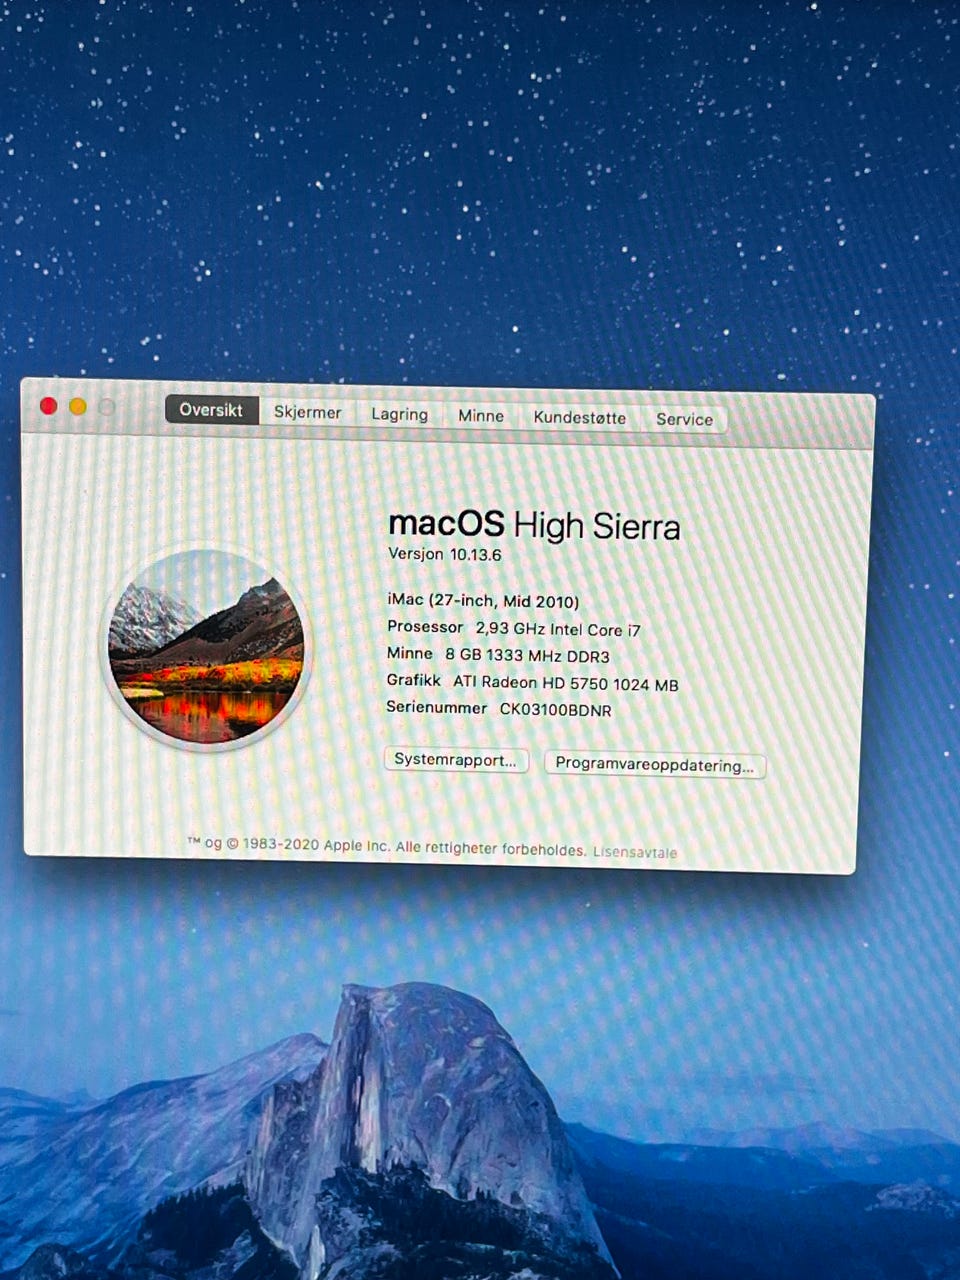Go to the Kundestøtte tab
Screen dimensions: 960x1280
(580, 418)
